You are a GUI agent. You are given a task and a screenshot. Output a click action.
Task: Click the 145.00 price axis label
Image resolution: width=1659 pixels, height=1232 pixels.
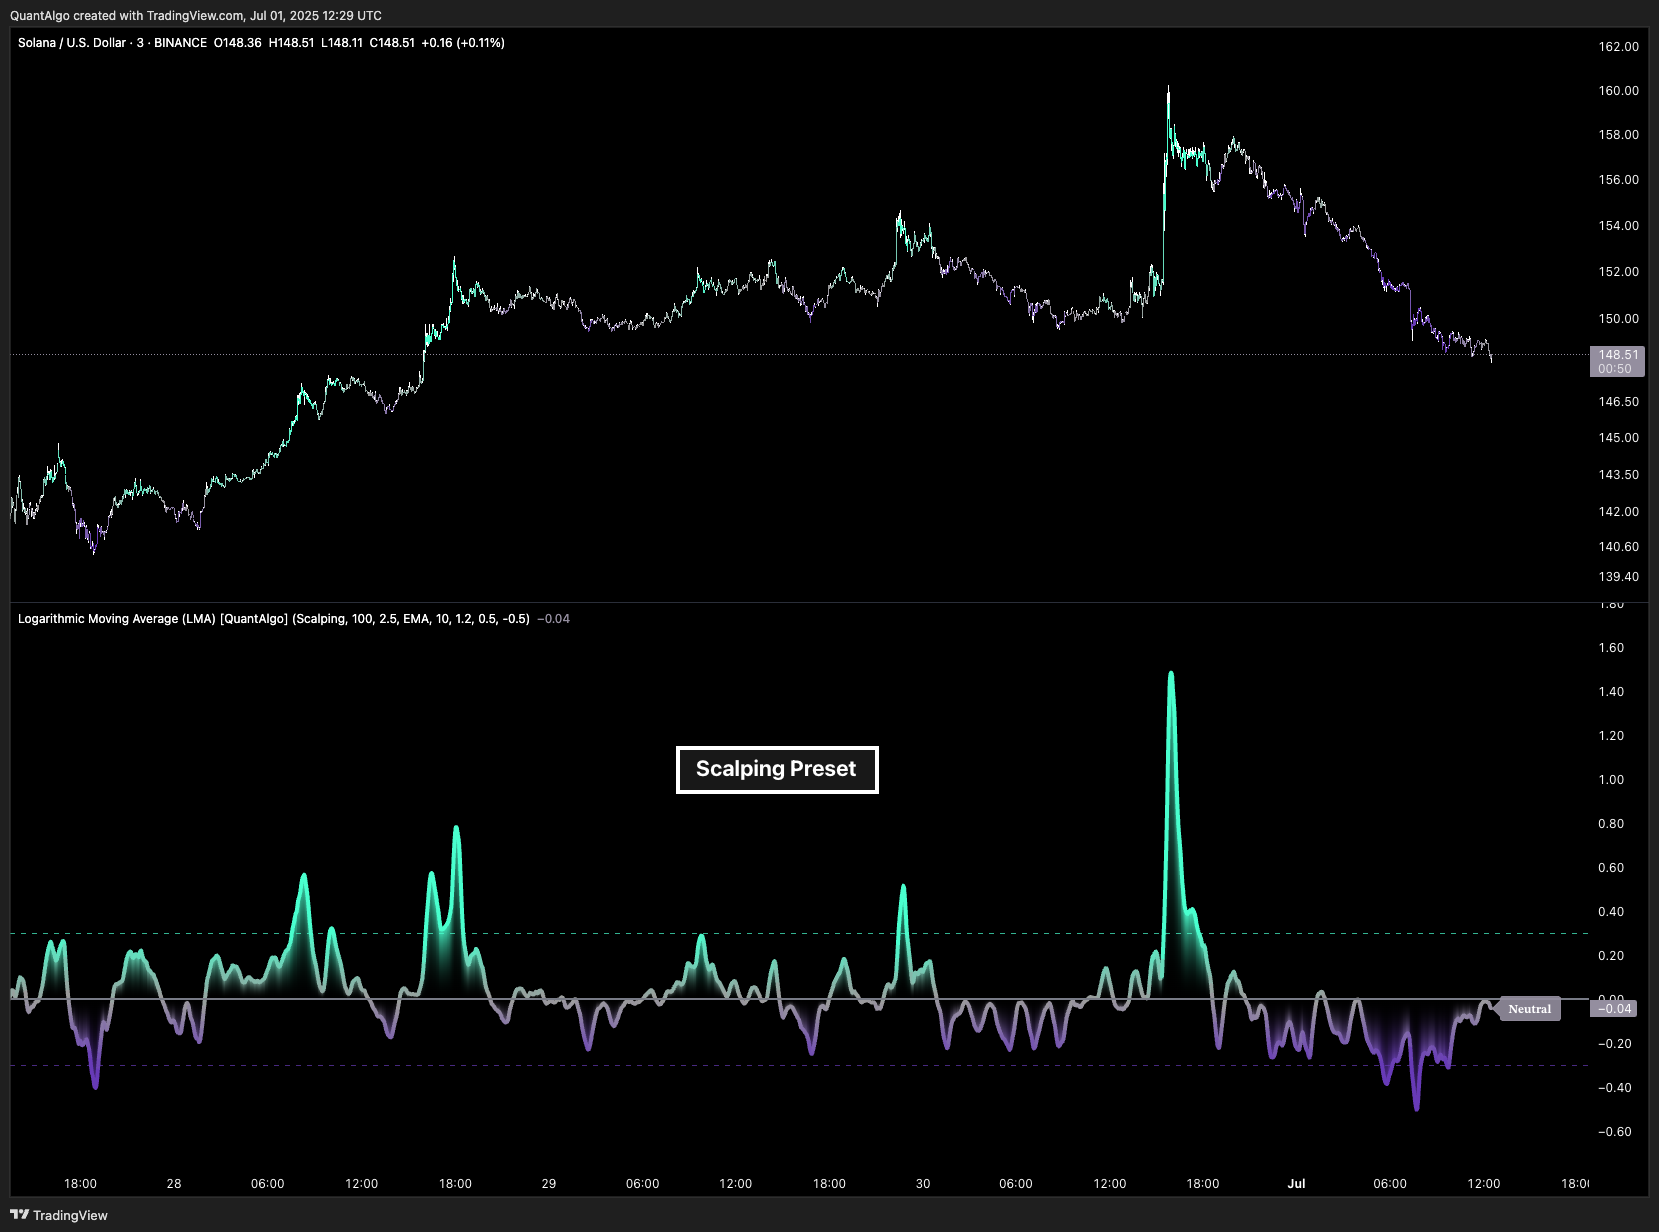[1619, 438]
